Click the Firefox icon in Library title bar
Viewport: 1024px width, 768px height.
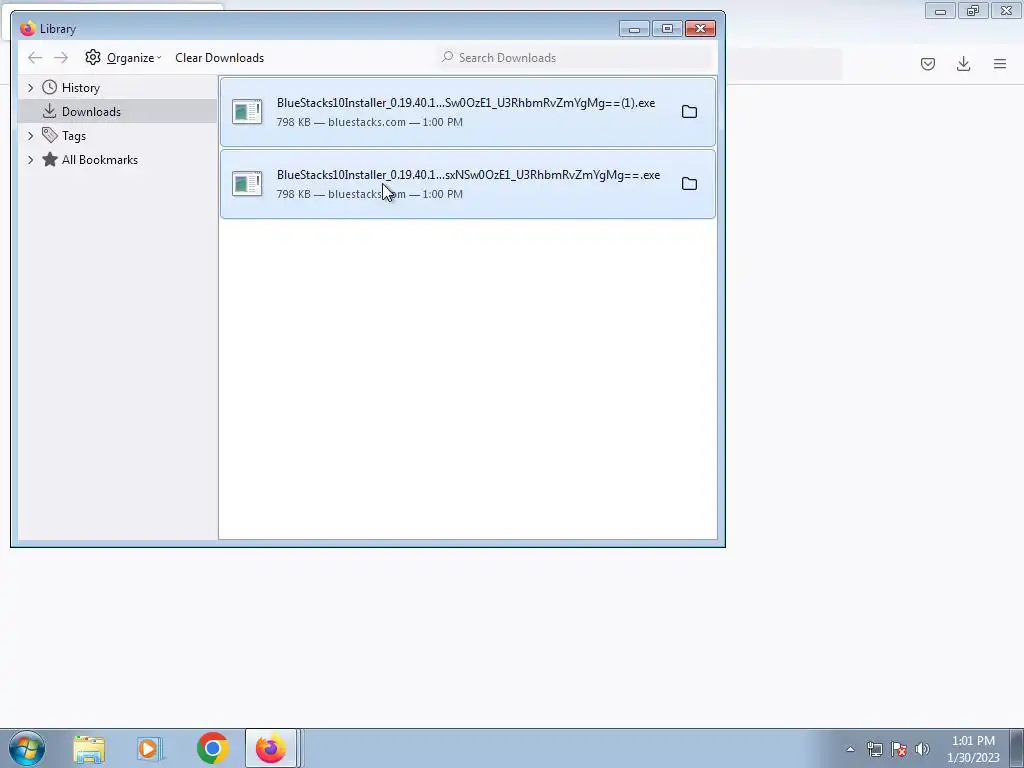pyautogui.click(x=27, y=29)
